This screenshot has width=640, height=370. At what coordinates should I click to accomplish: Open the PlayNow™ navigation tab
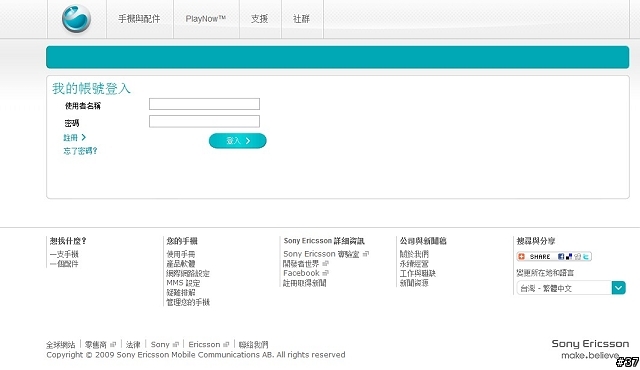[206, 19]
